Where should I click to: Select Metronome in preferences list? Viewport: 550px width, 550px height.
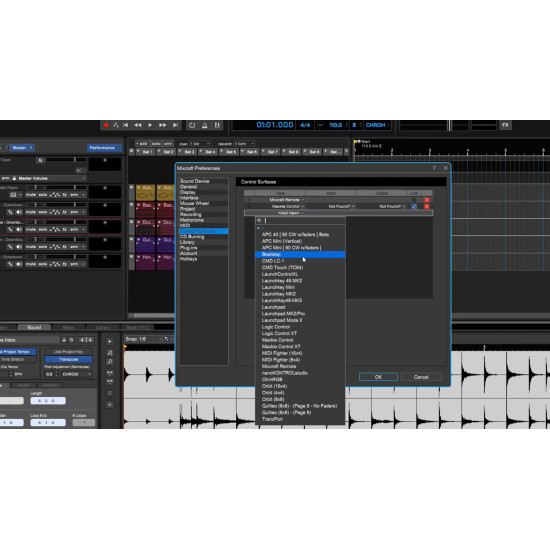[192, 220]
